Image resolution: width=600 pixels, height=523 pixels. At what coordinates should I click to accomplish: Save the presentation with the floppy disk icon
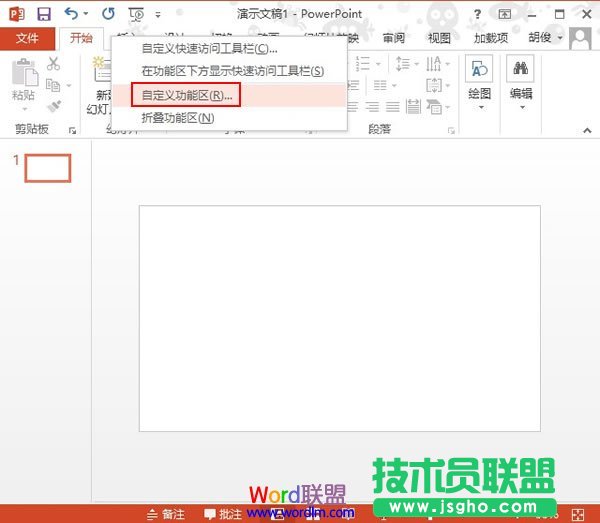click(x=44, y=14)
